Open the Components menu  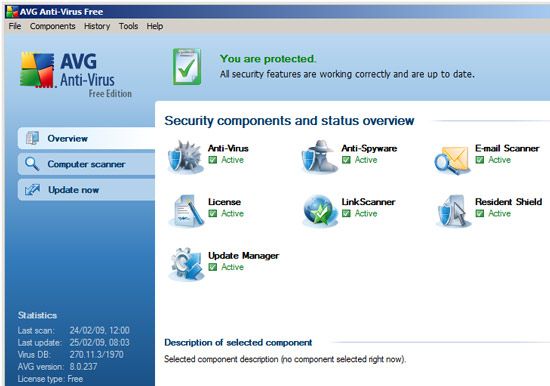[53, 26]
